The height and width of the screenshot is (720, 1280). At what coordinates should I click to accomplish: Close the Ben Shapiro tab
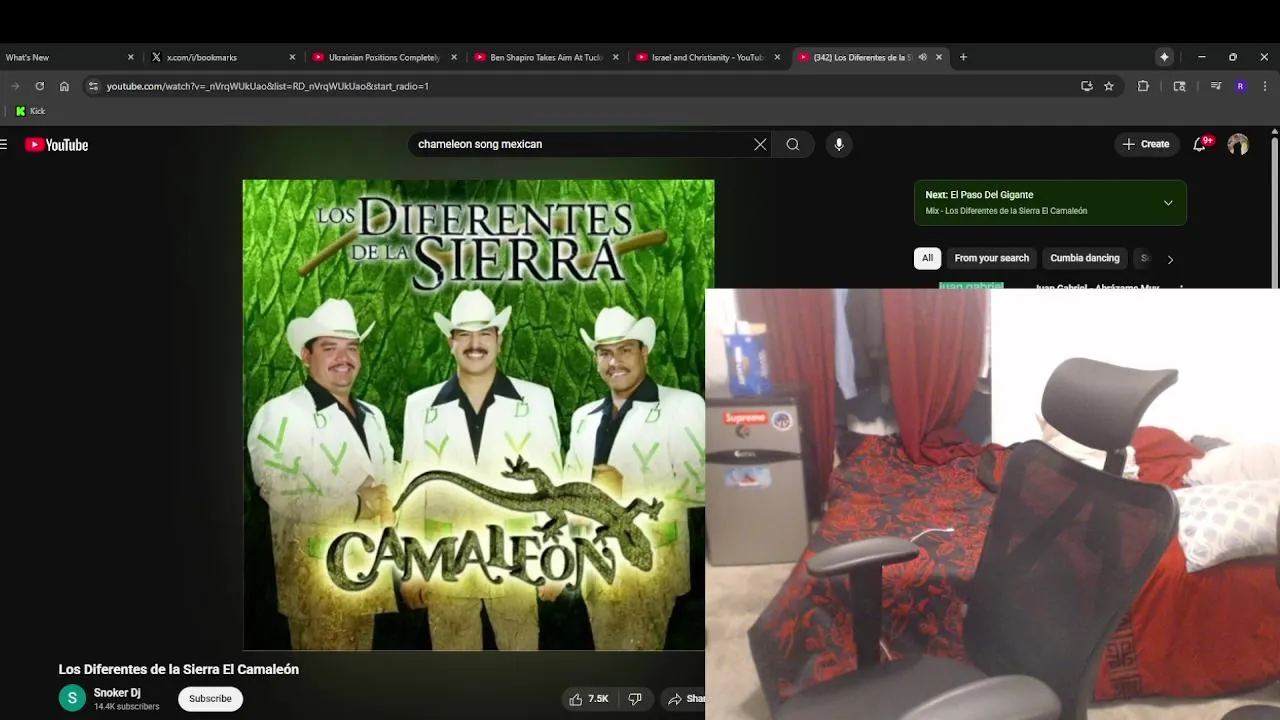[x=616, y=57]
